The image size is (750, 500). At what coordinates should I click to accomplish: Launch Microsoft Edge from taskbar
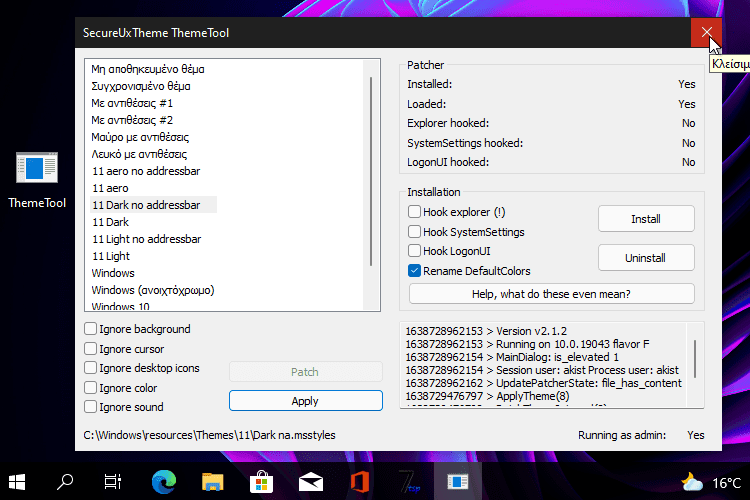pos(164,482)
